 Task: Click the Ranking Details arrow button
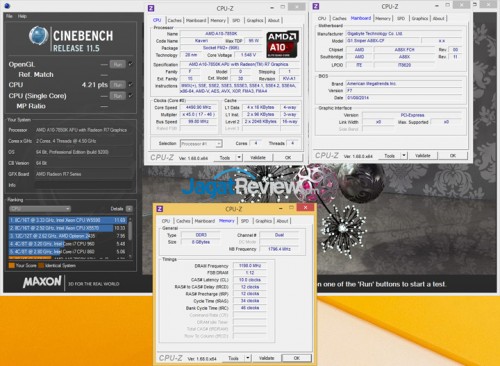129,209
